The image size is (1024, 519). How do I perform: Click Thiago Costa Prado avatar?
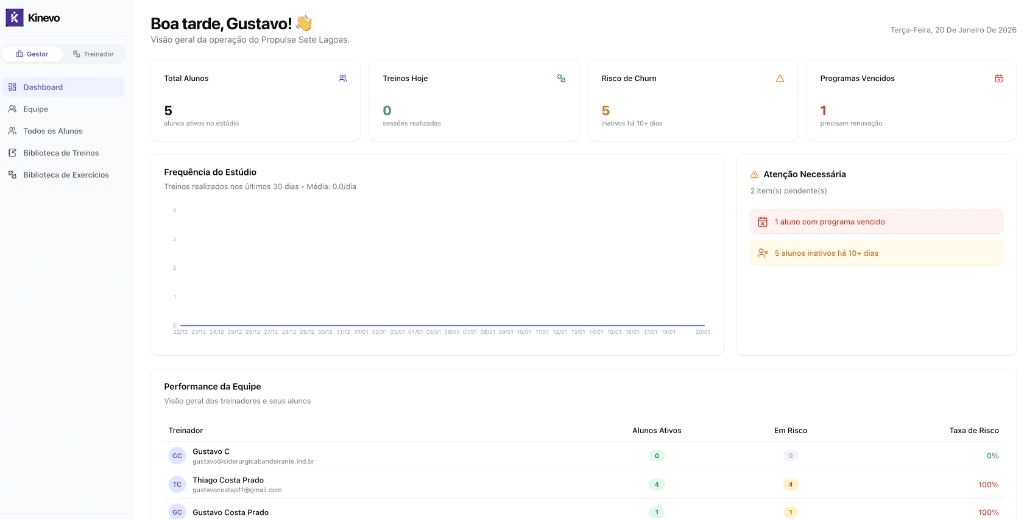[x=177, y=484]
